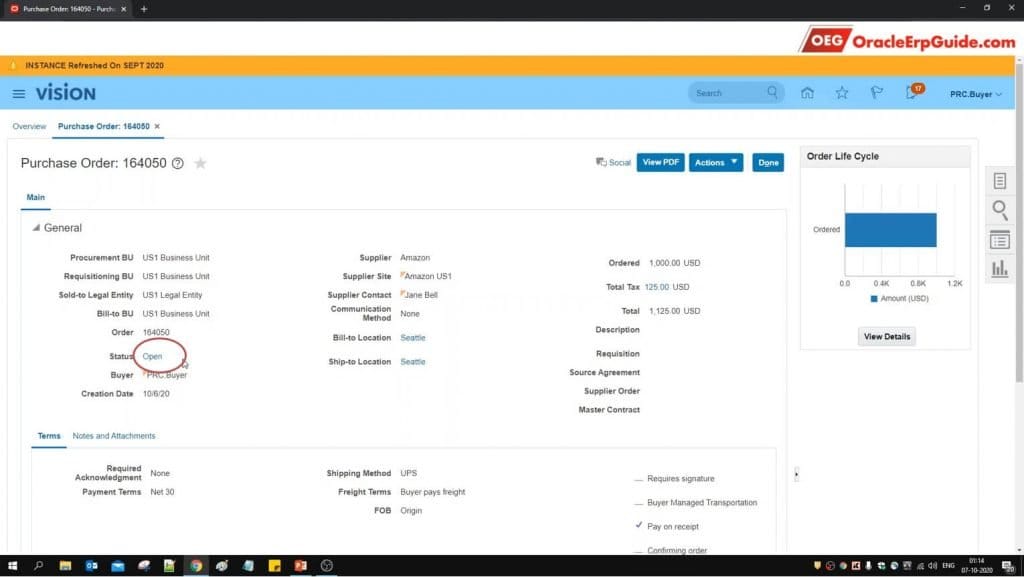Switch to the Notes and Attachments tab
Image resolution: width=1024 pixels, height=577 pixels.
[113, 436]
